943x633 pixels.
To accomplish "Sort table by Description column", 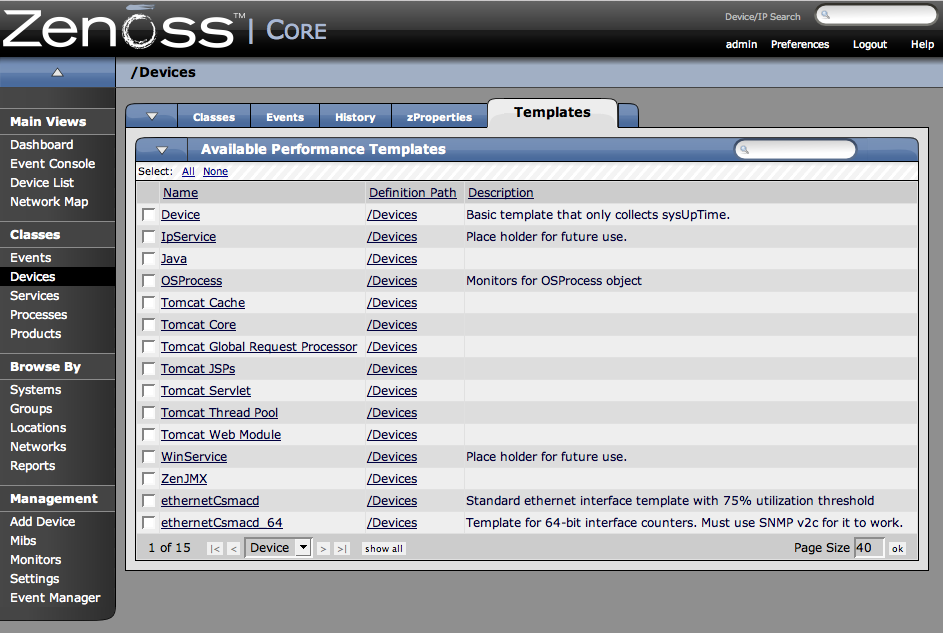I will tap(500, 193).
